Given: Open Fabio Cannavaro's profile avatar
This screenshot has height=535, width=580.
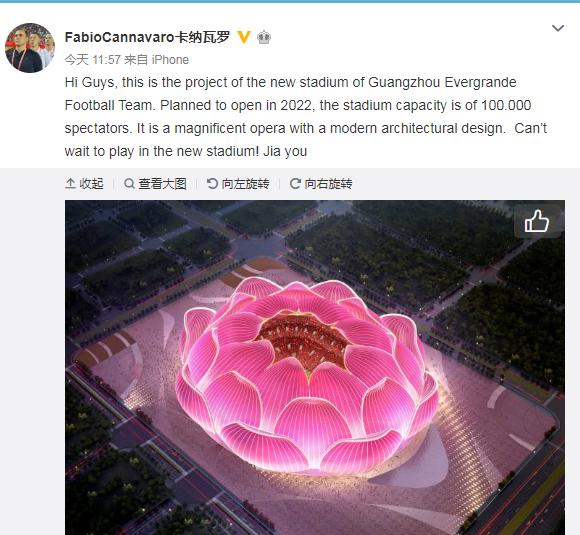Looking at the screenshot, I should tap(30, 48).
